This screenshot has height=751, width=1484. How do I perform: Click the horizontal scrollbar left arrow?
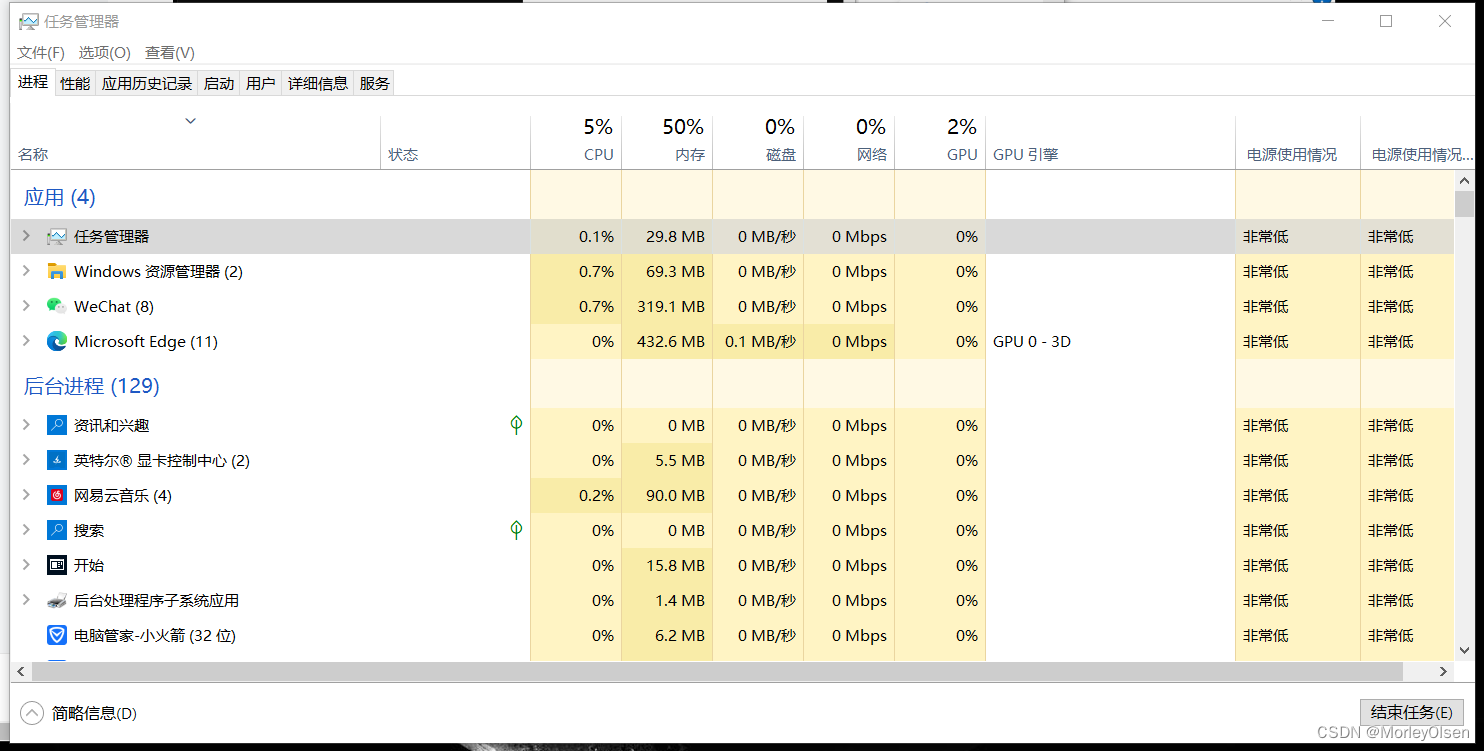click(20, 671)
